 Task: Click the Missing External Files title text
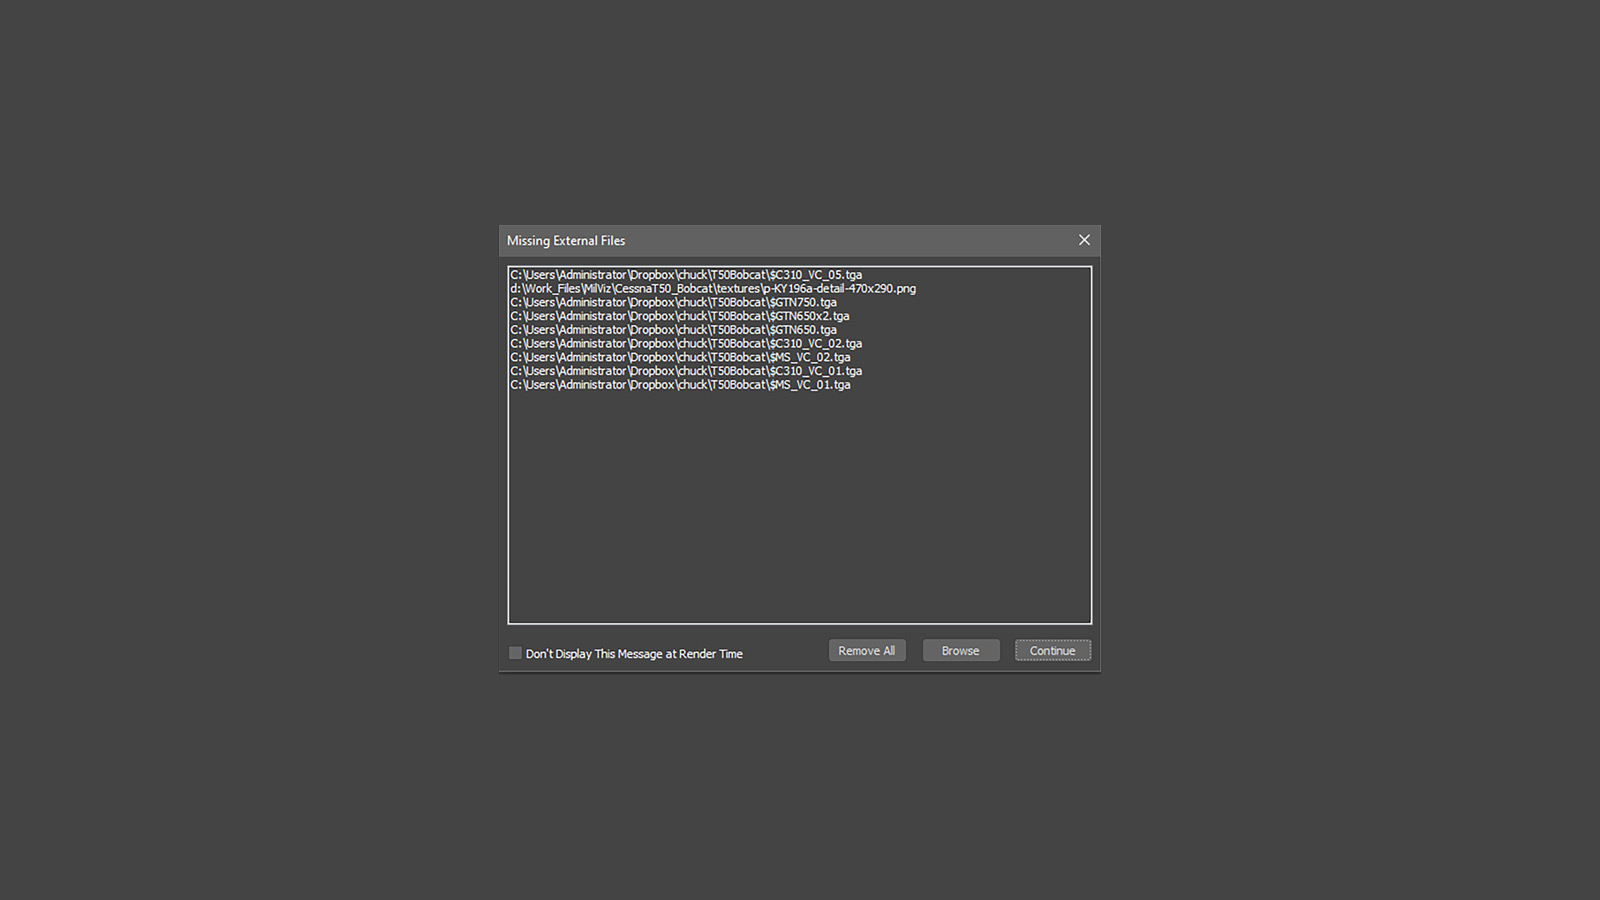(566, 241)
